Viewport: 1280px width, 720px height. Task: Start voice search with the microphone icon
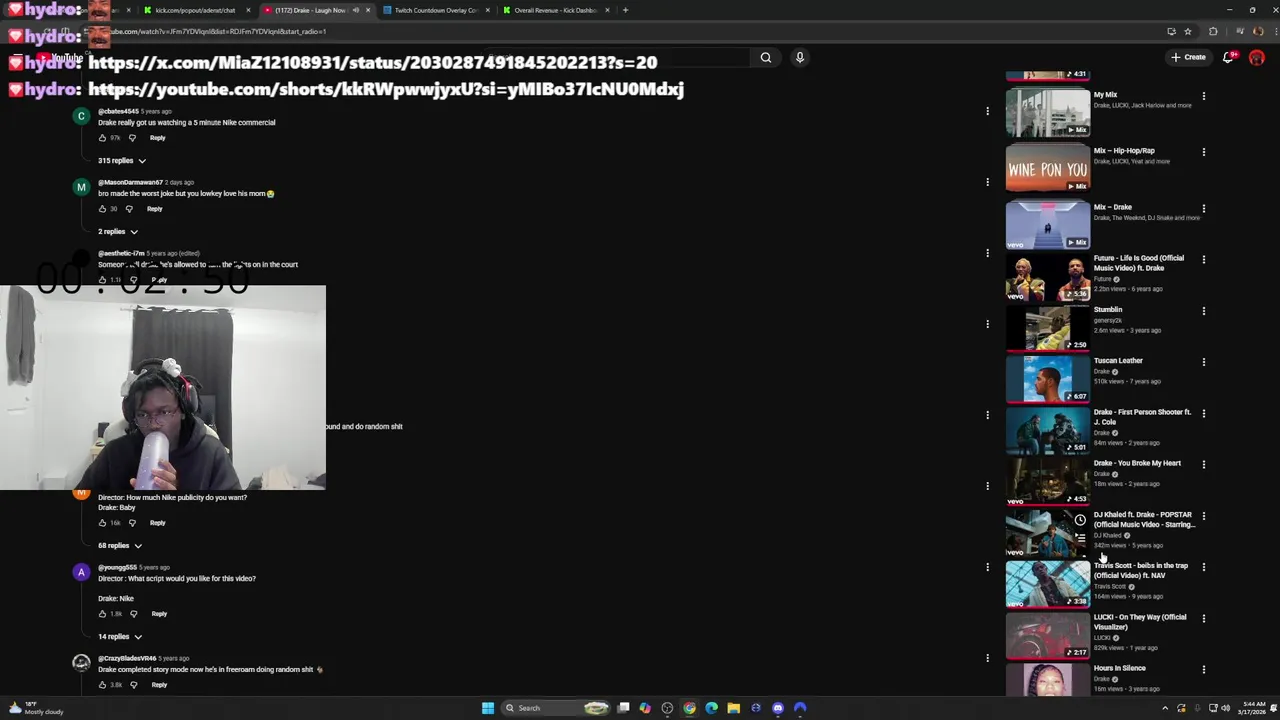point(800,58)
